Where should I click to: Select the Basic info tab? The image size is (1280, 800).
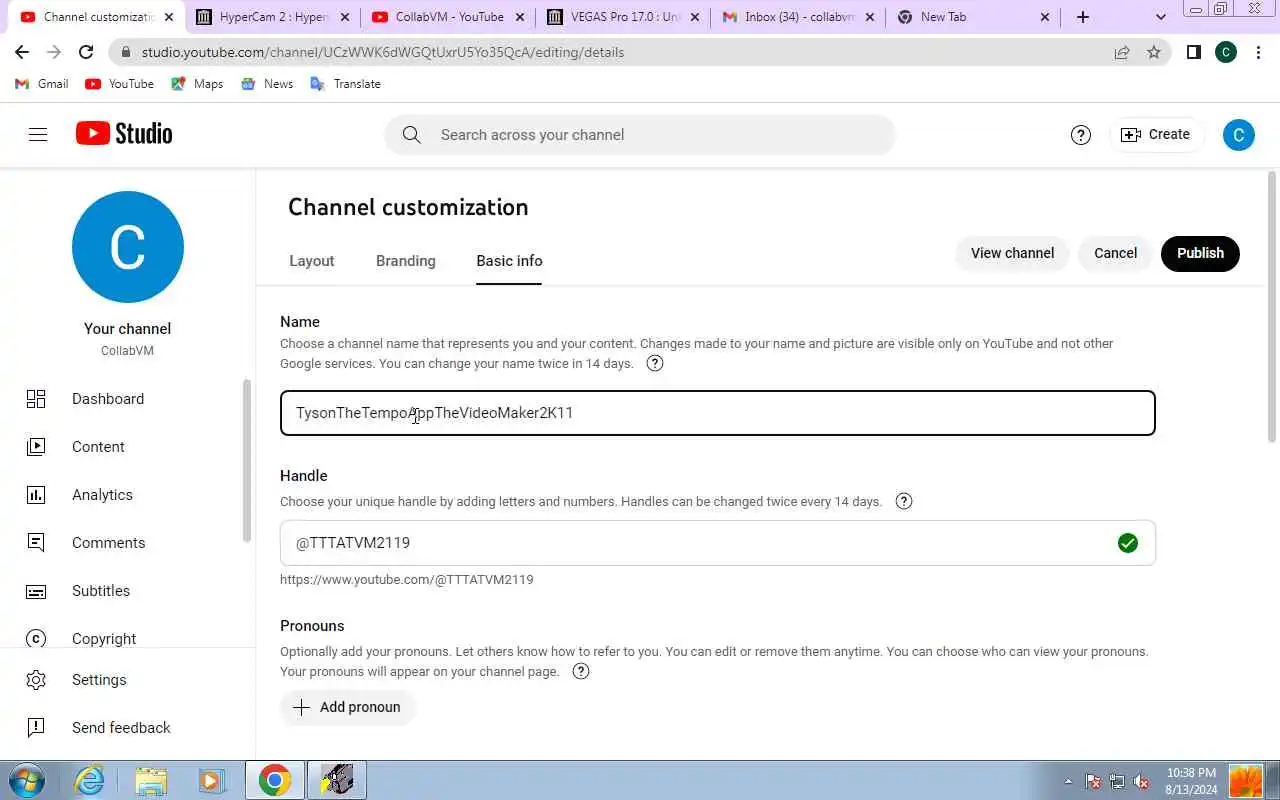point(509,261)
